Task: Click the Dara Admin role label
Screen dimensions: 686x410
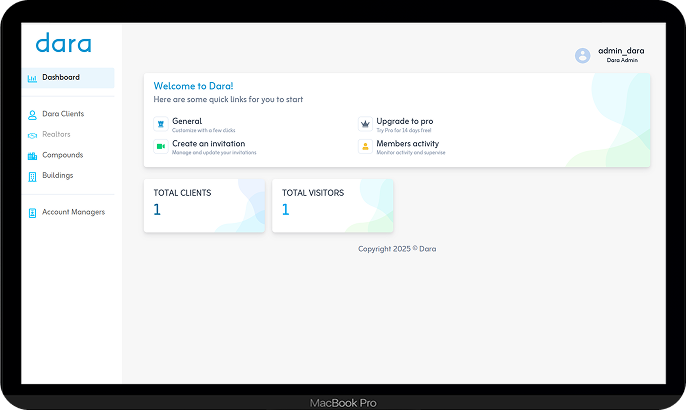Action: pyautogui.click(x=622, y=60)
